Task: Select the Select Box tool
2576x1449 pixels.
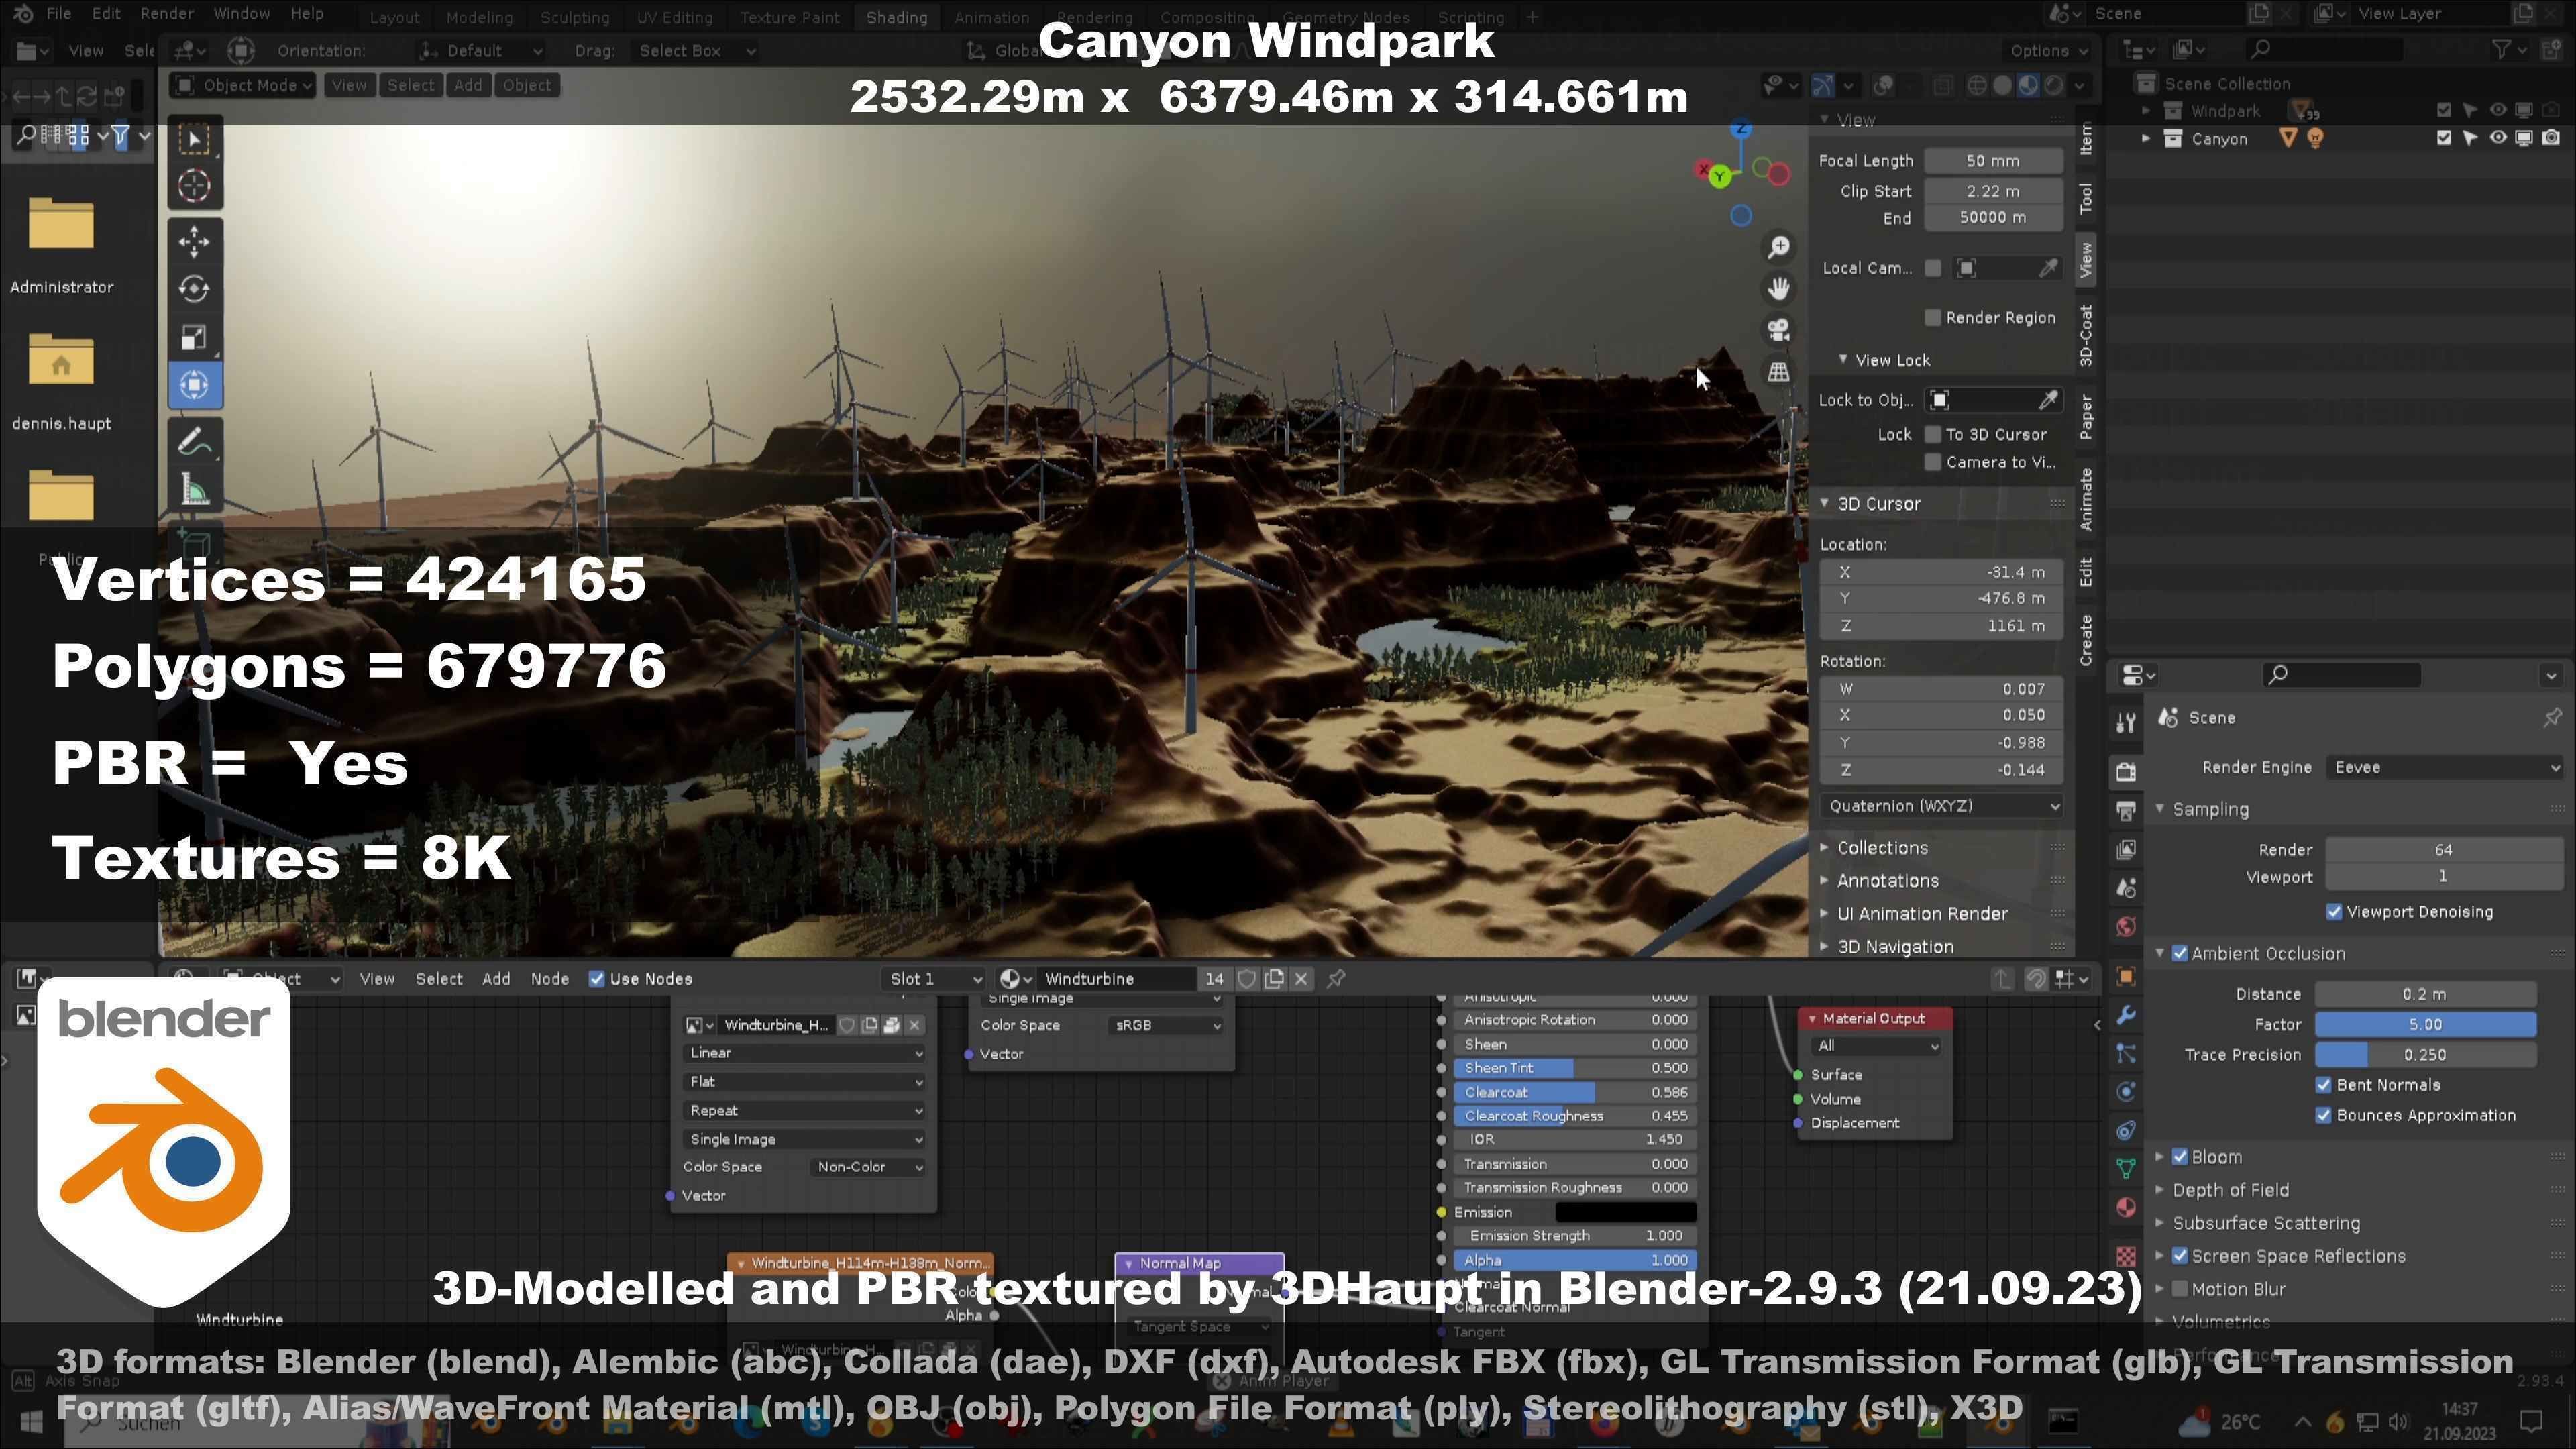Action: [x=194, y=139]
